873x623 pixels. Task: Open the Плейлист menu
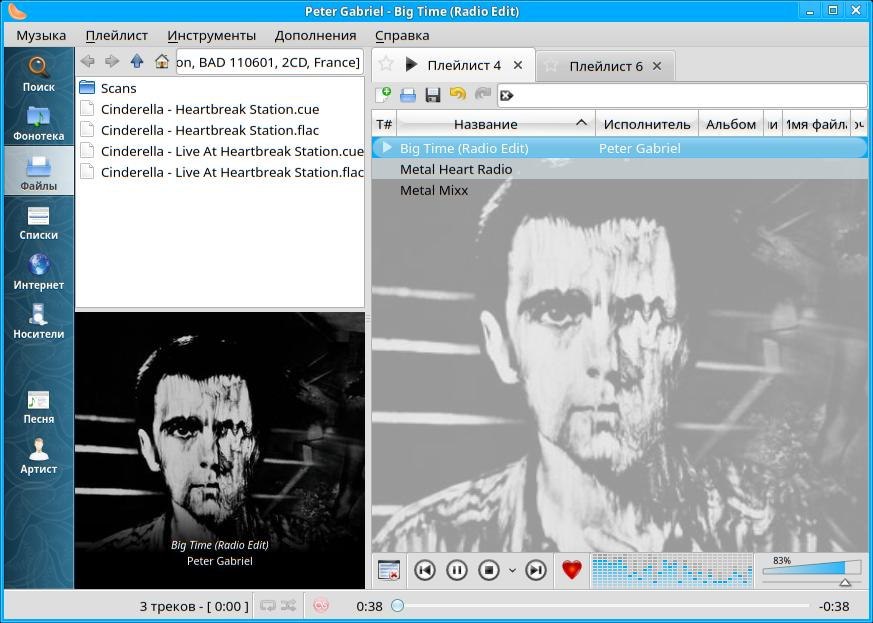117,36
